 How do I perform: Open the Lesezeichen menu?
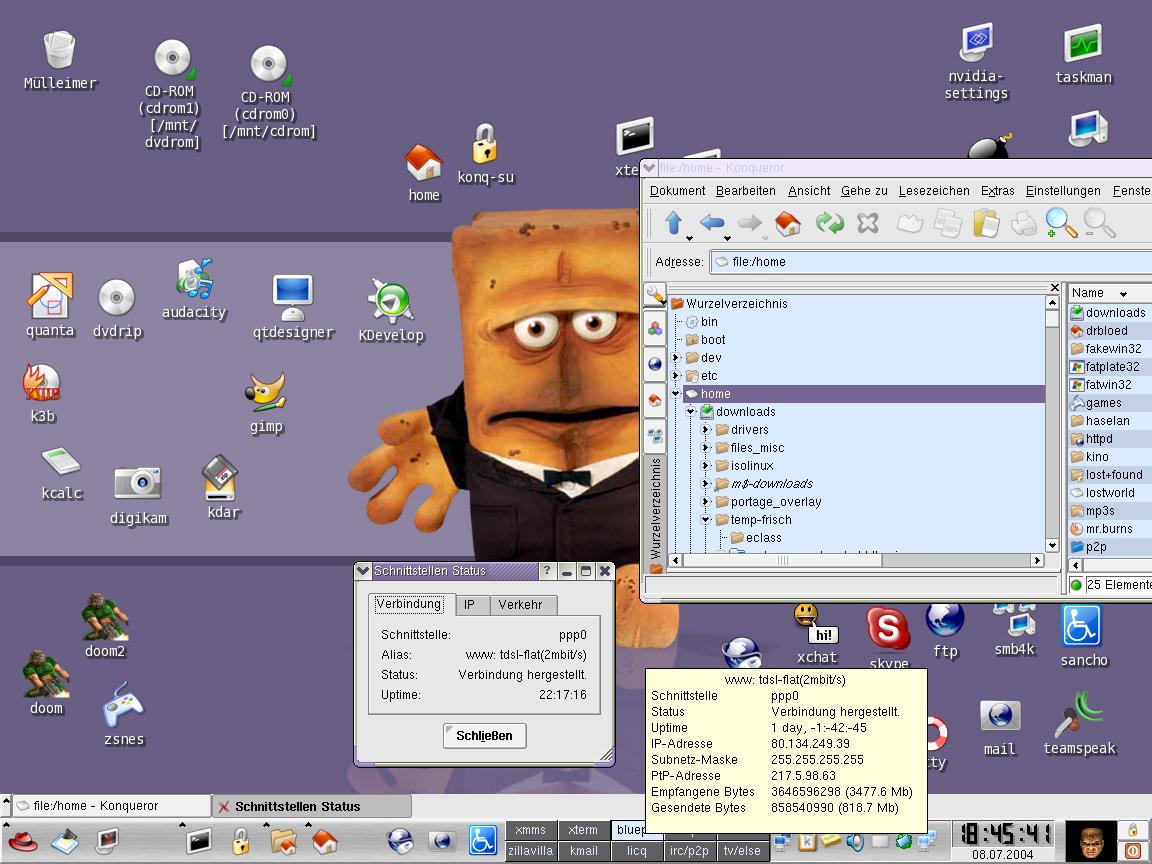coord(933,191)
